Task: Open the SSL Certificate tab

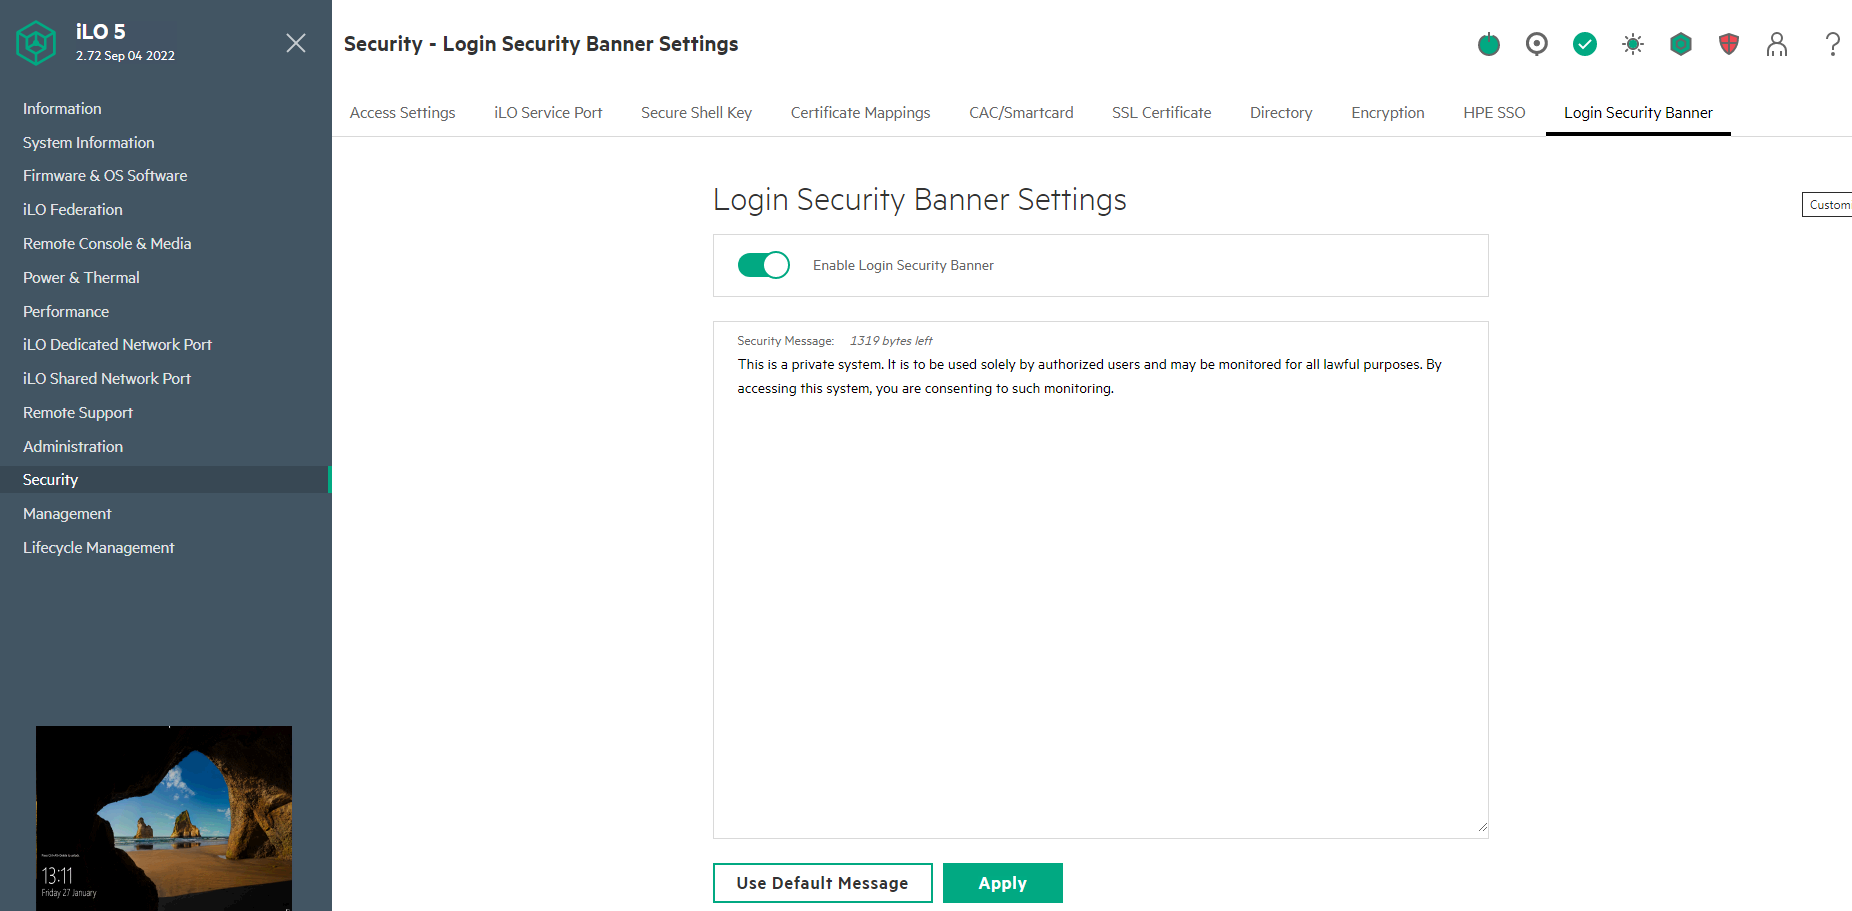Action: (x=1161, y=113)
